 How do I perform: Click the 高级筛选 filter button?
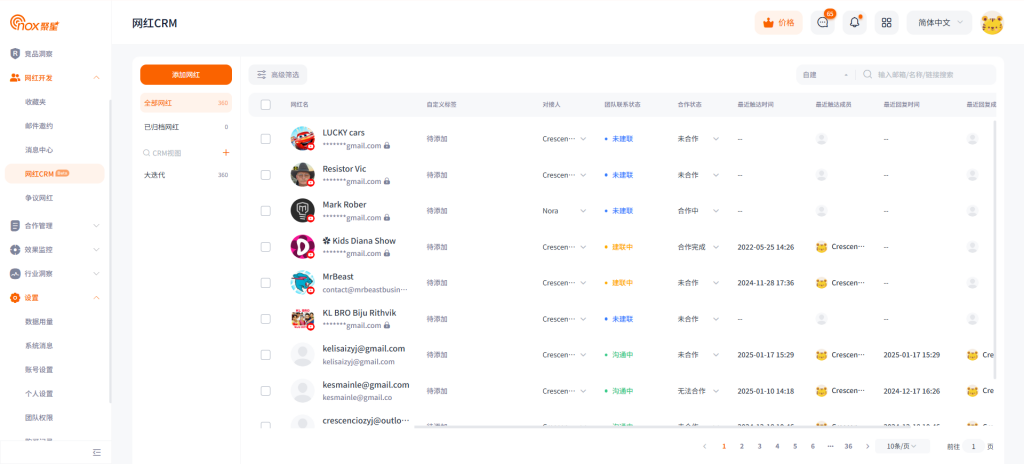click(278, 75)
